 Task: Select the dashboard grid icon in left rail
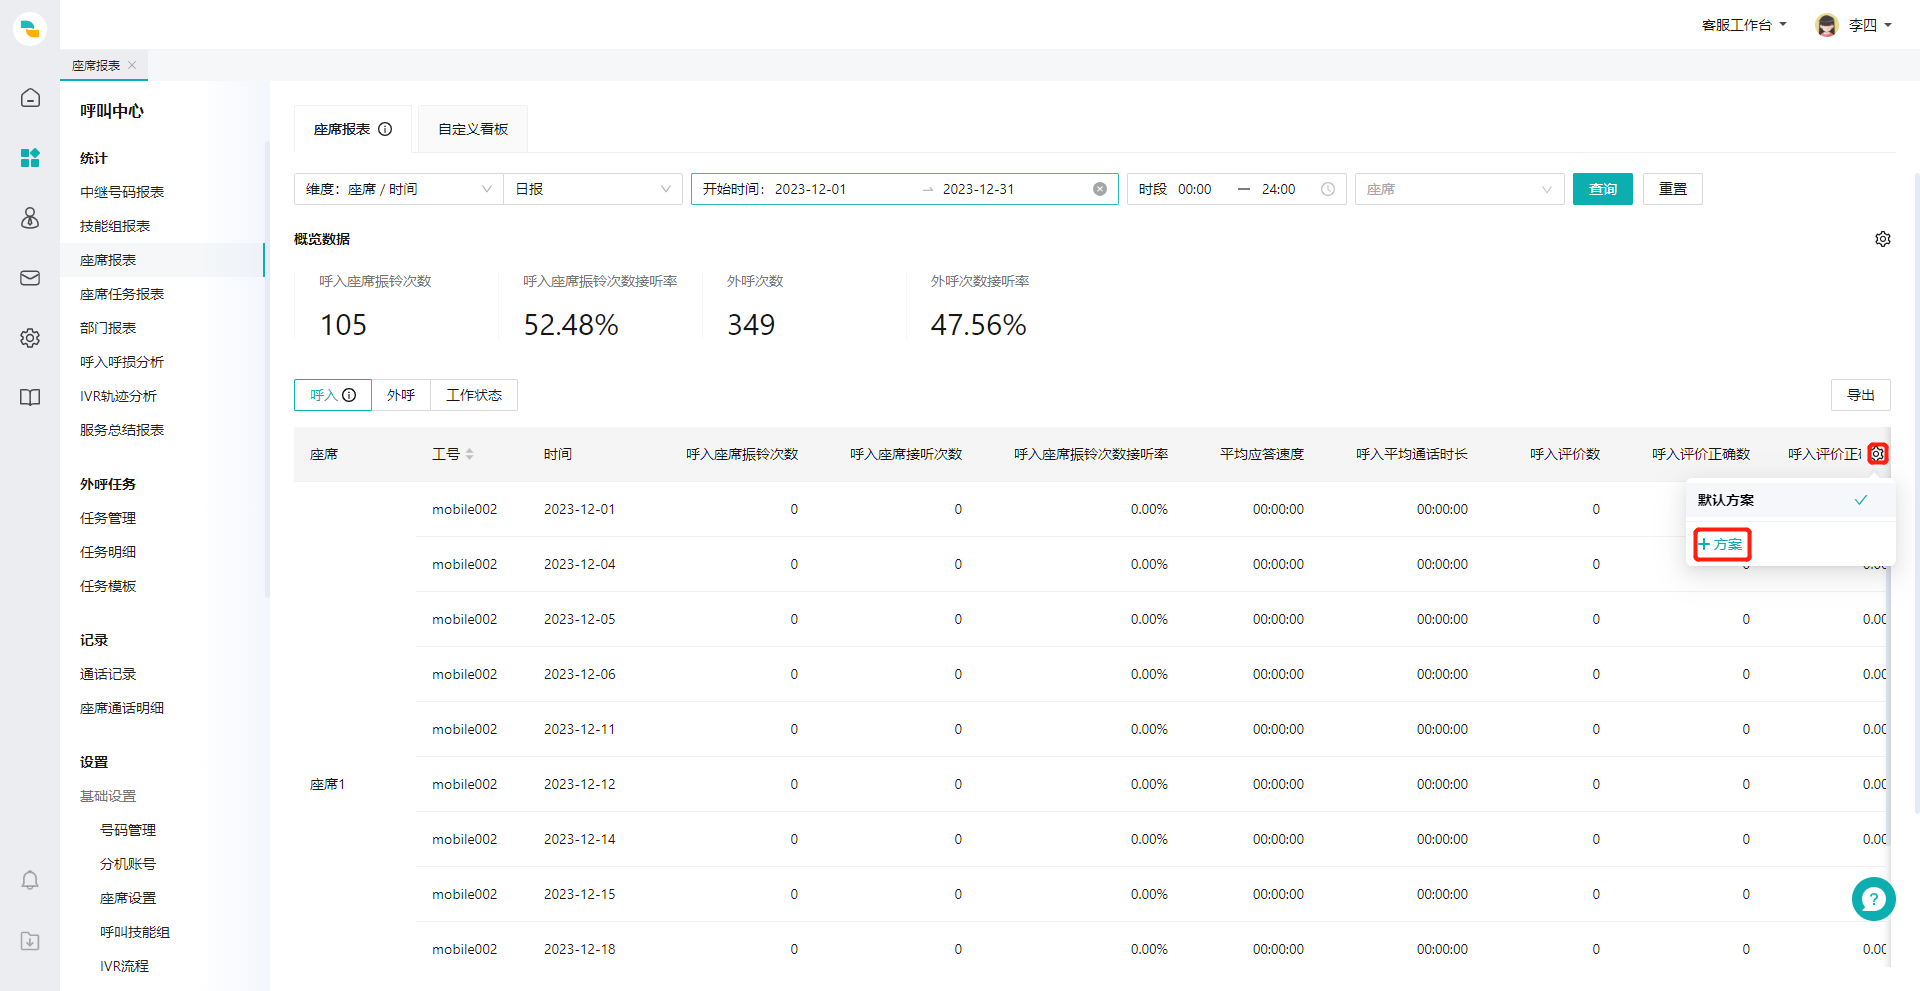pos(30,158)
